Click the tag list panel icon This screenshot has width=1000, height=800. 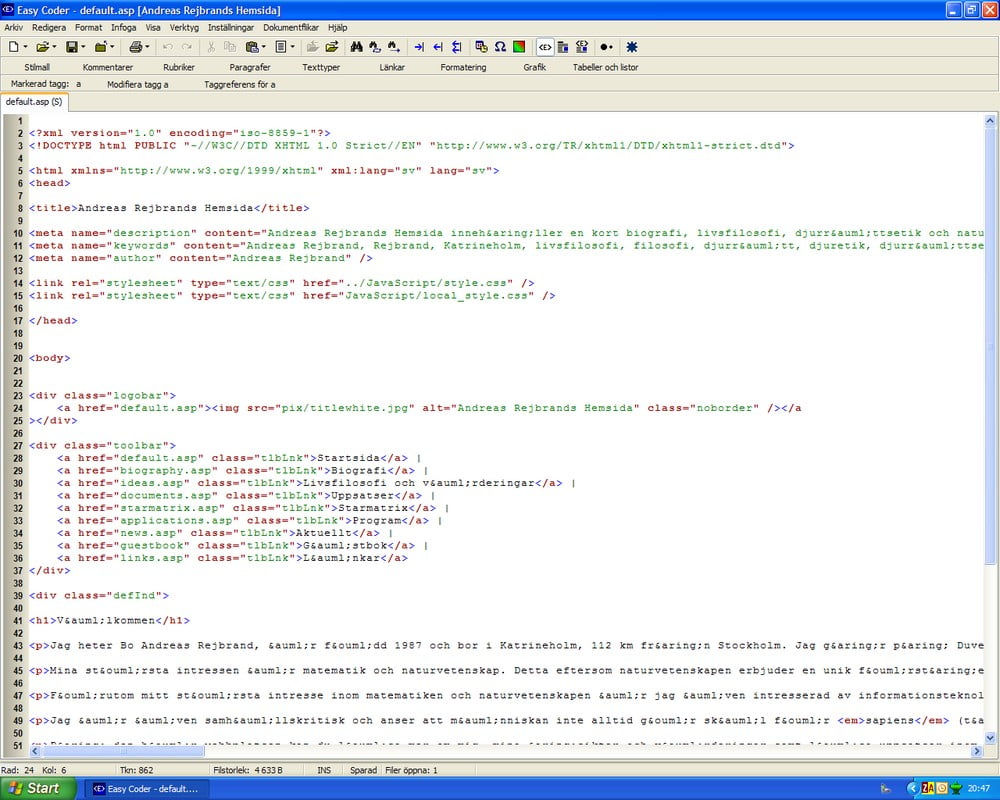tap(563, 47)
